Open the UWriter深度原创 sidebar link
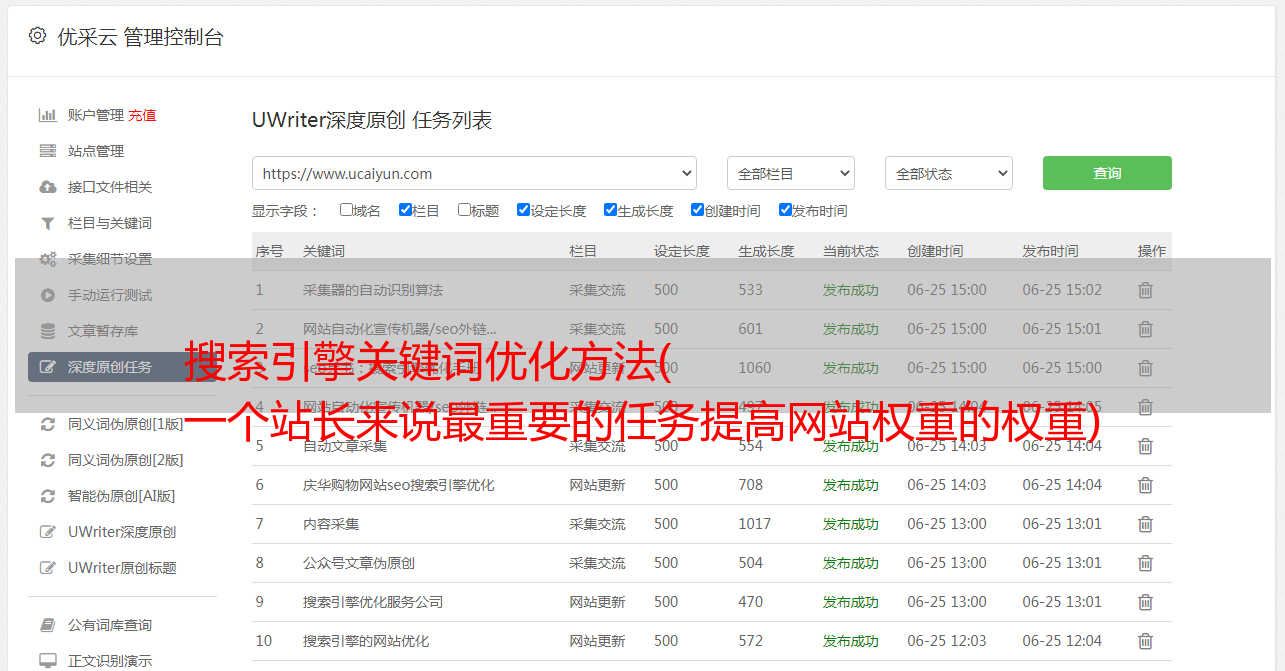Viewport: 1285px width, 671px height. (x=122, y=532)
